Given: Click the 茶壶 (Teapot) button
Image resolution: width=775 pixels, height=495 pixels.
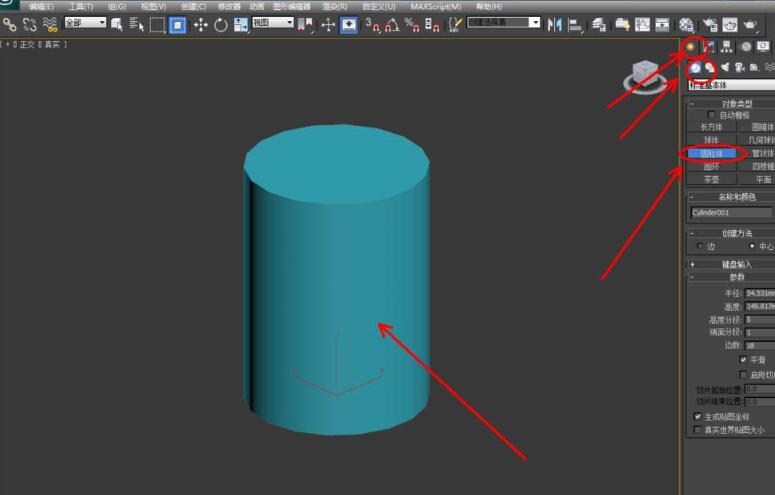Looking at the screenshot, I should click(711, 180).
